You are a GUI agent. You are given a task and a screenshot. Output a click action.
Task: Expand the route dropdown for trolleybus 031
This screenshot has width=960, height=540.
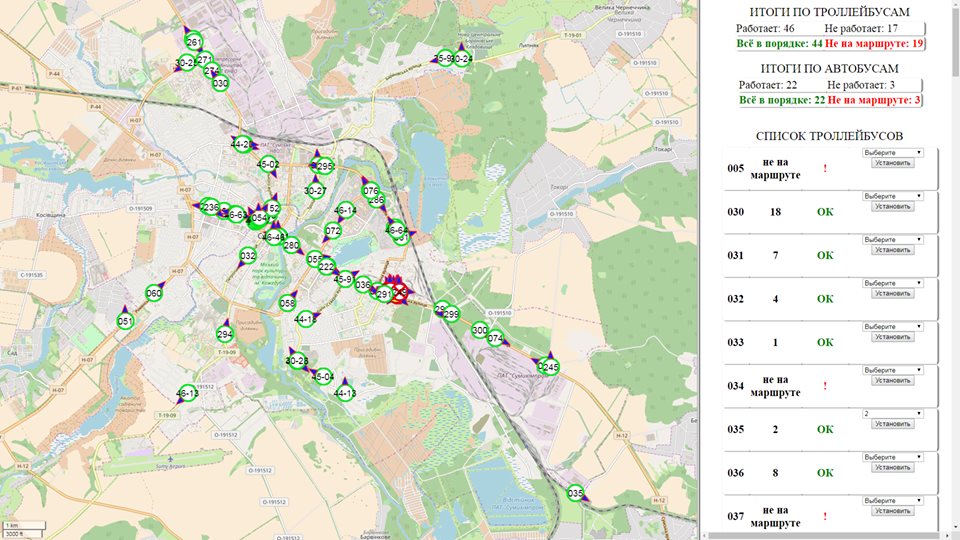(892, 239)
